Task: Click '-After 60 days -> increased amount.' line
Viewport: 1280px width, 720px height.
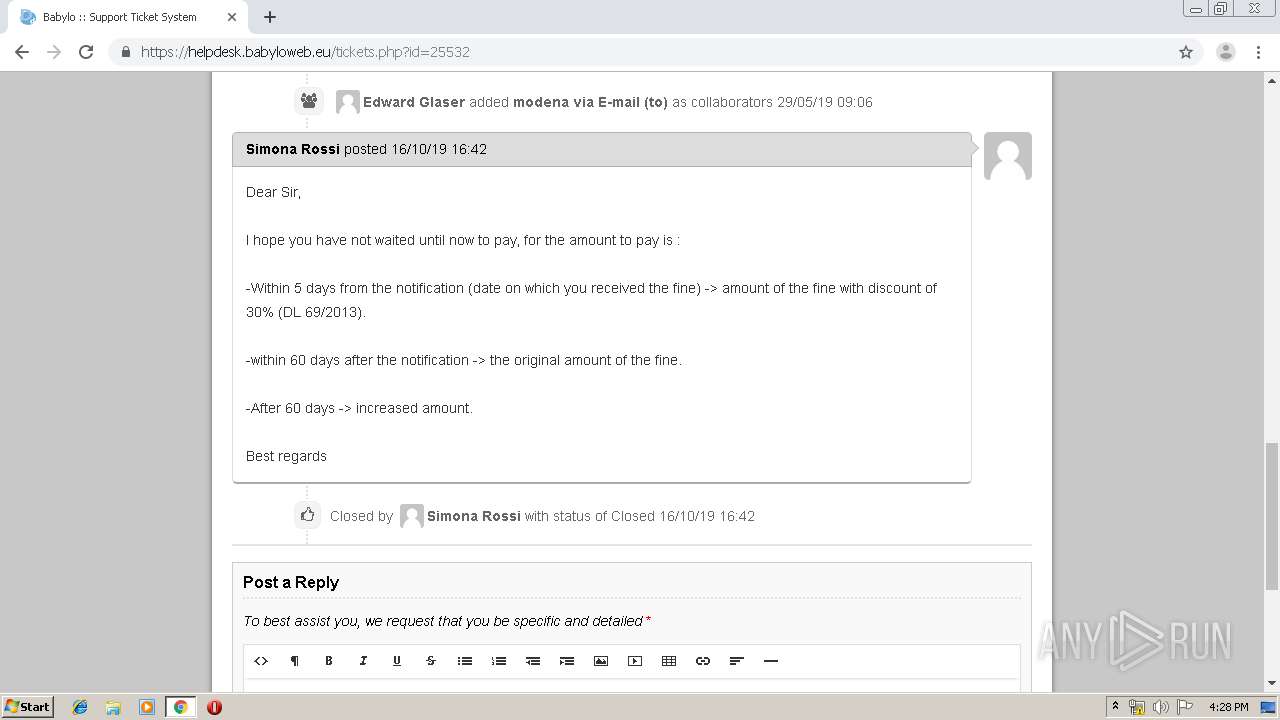Action: pos(359,408)
